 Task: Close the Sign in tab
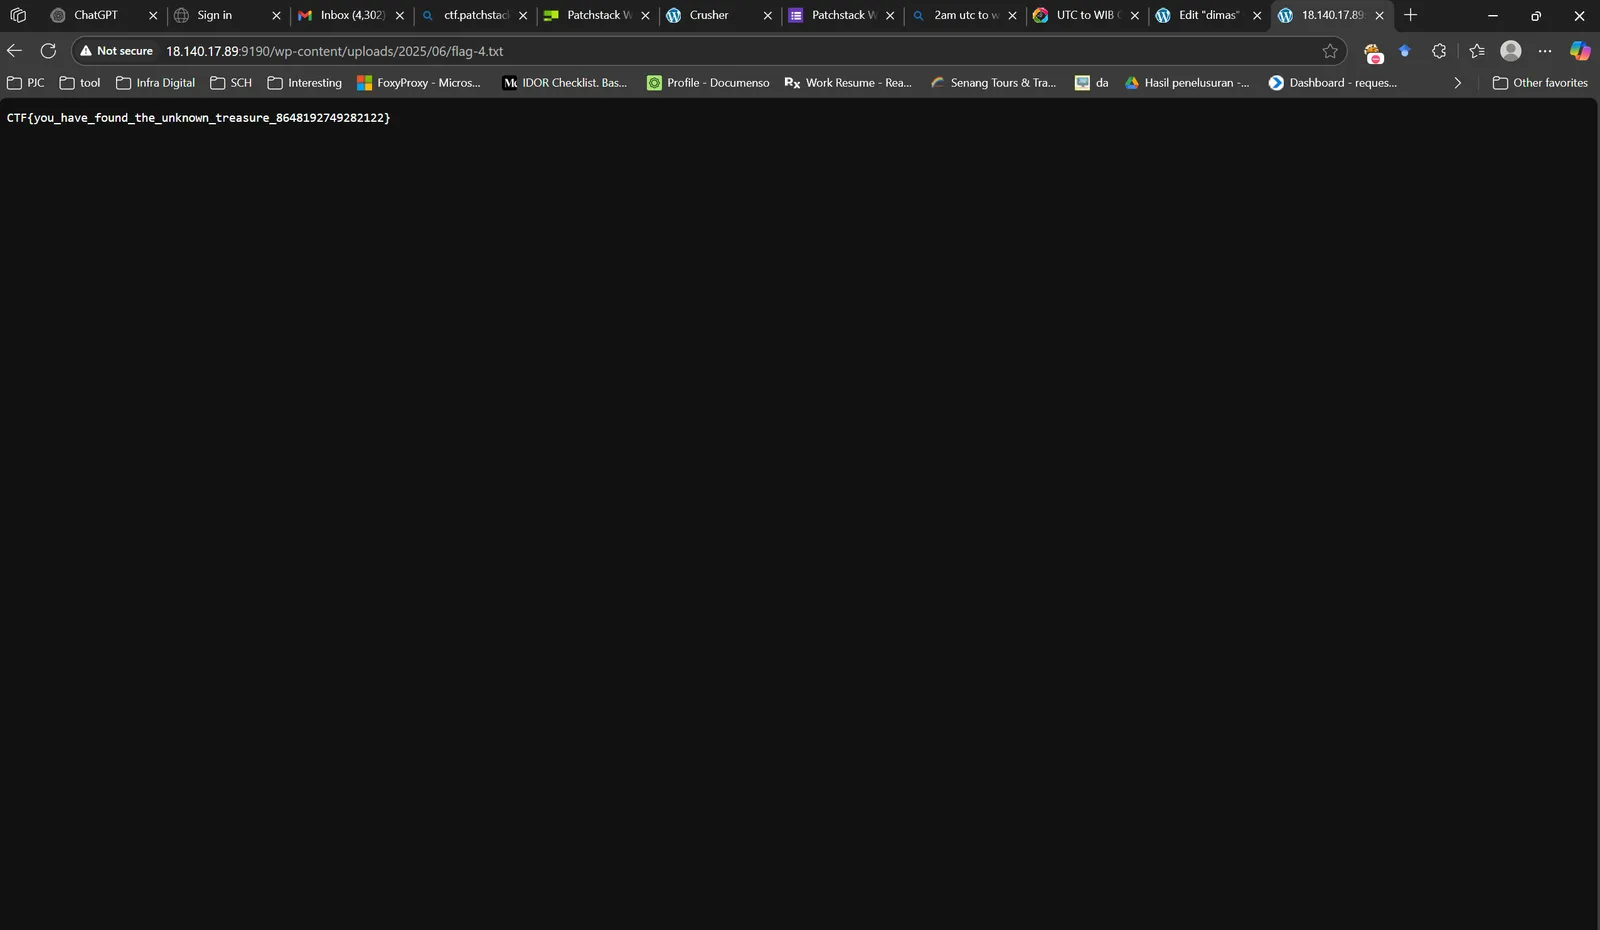(x=277, y=16)
